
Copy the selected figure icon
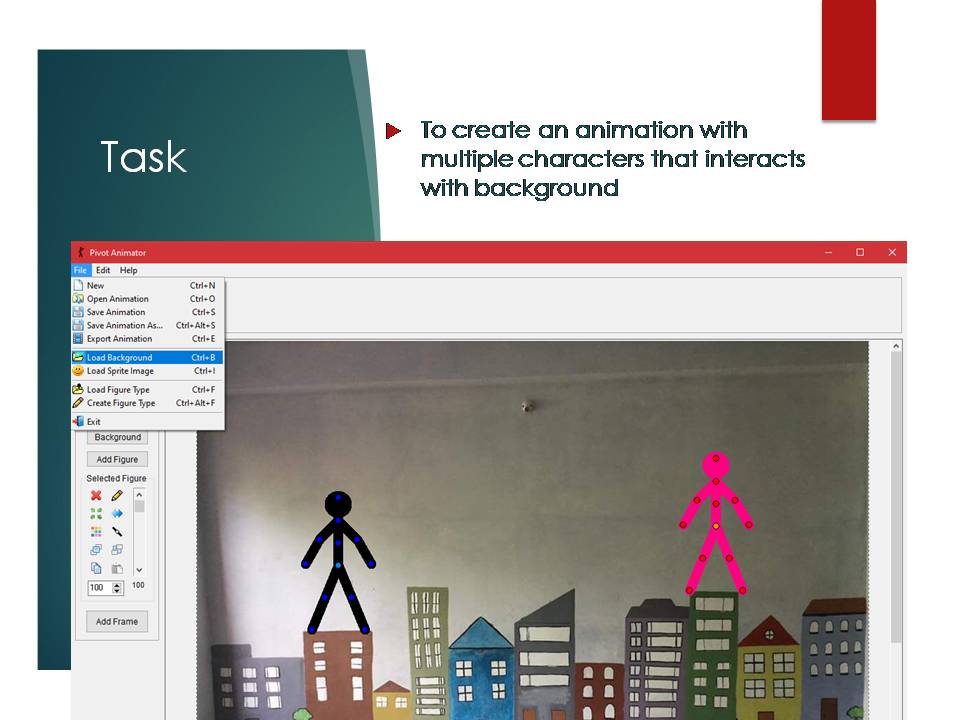click(96, 568)
